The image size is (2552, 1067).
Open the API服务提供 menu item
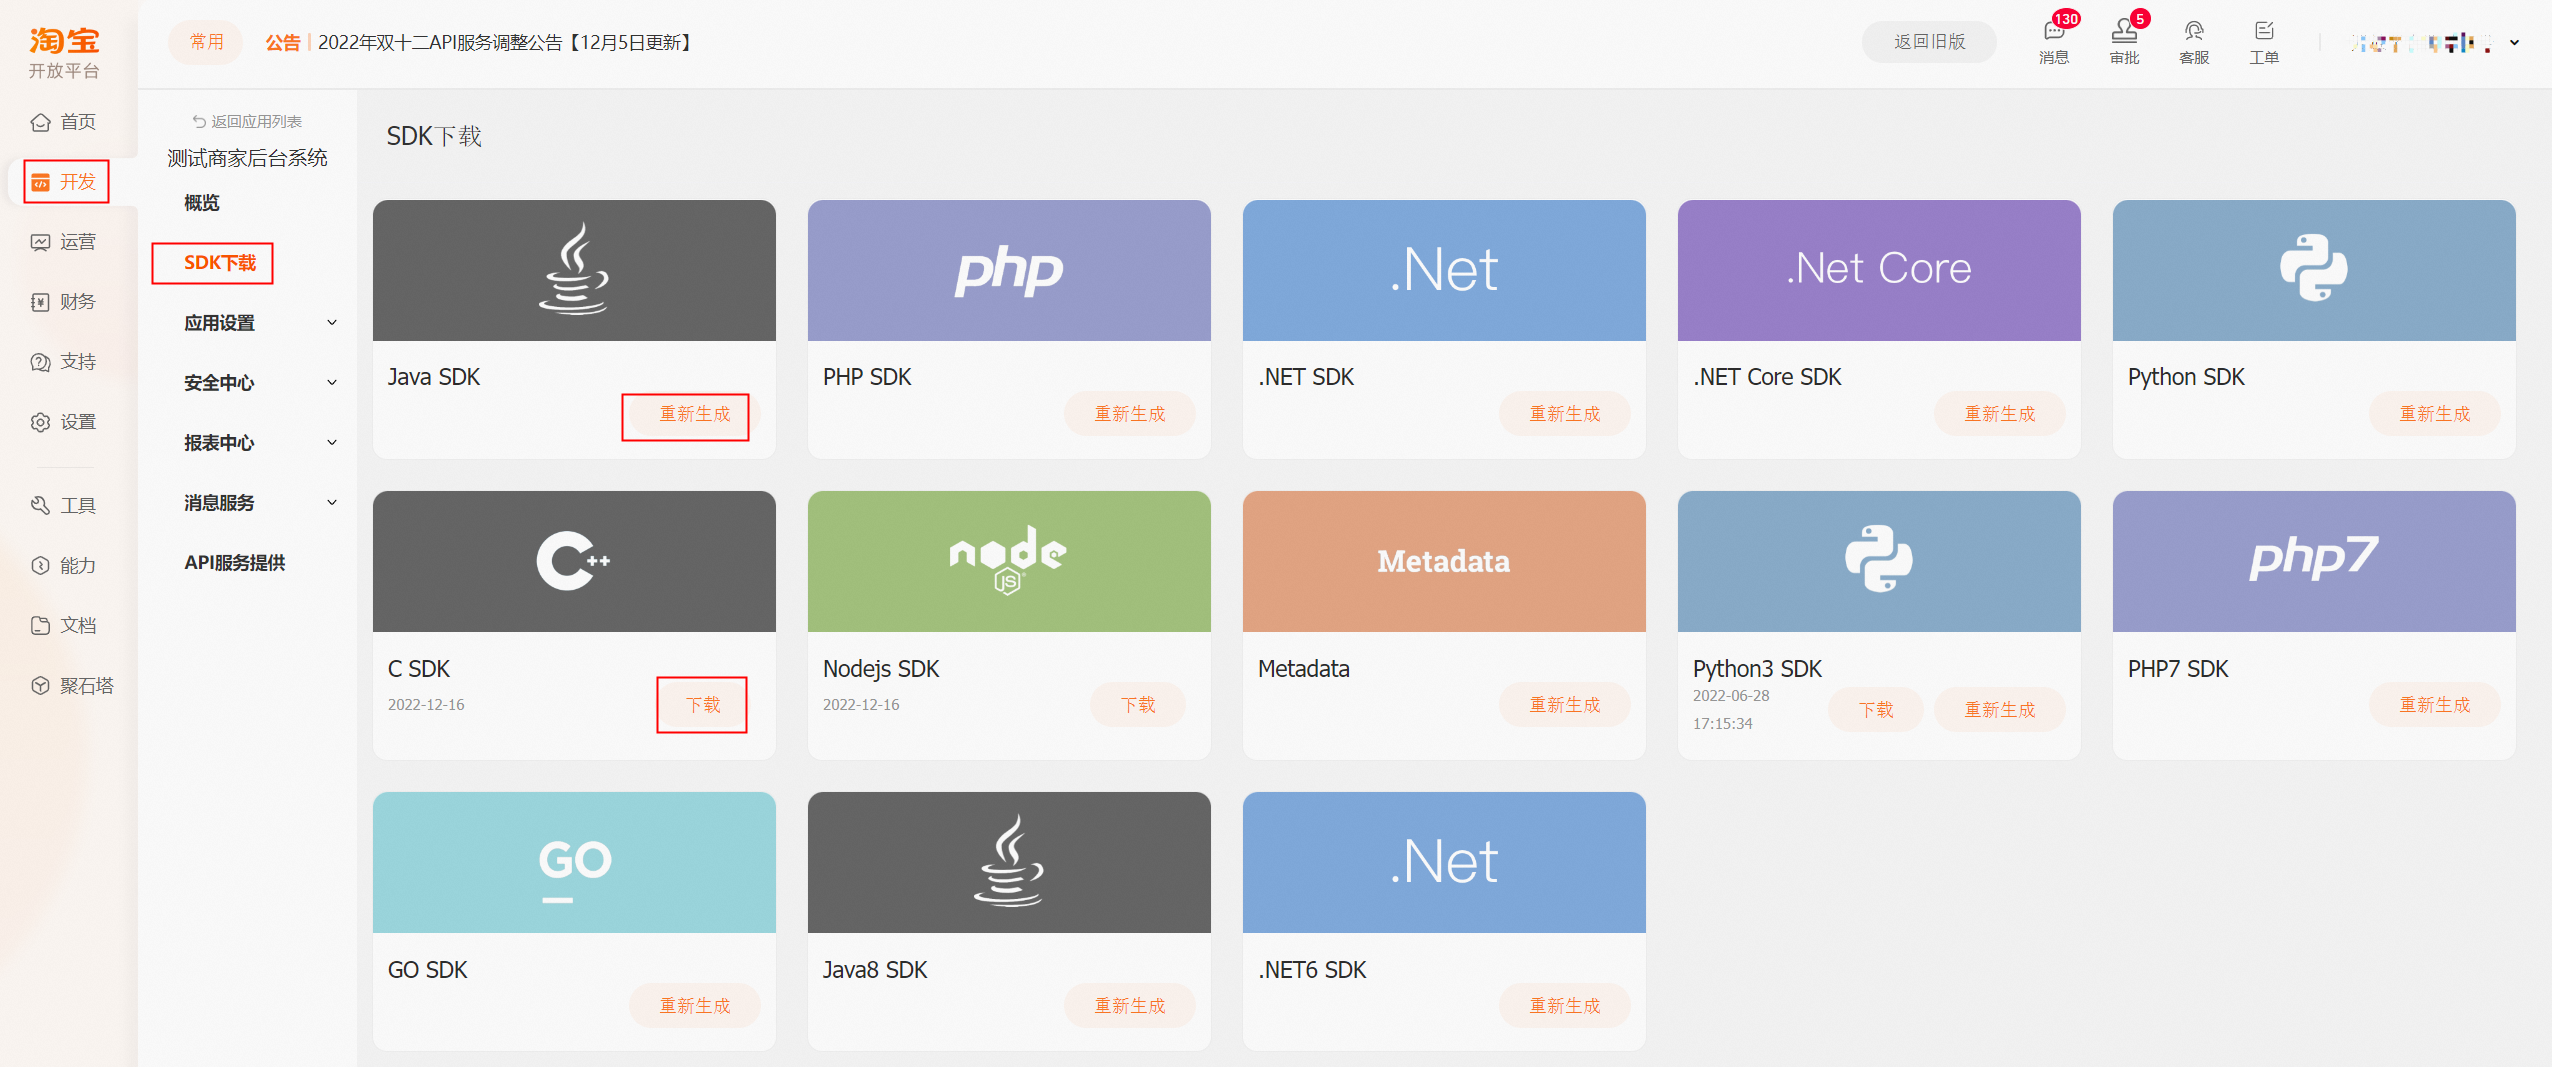235,563
